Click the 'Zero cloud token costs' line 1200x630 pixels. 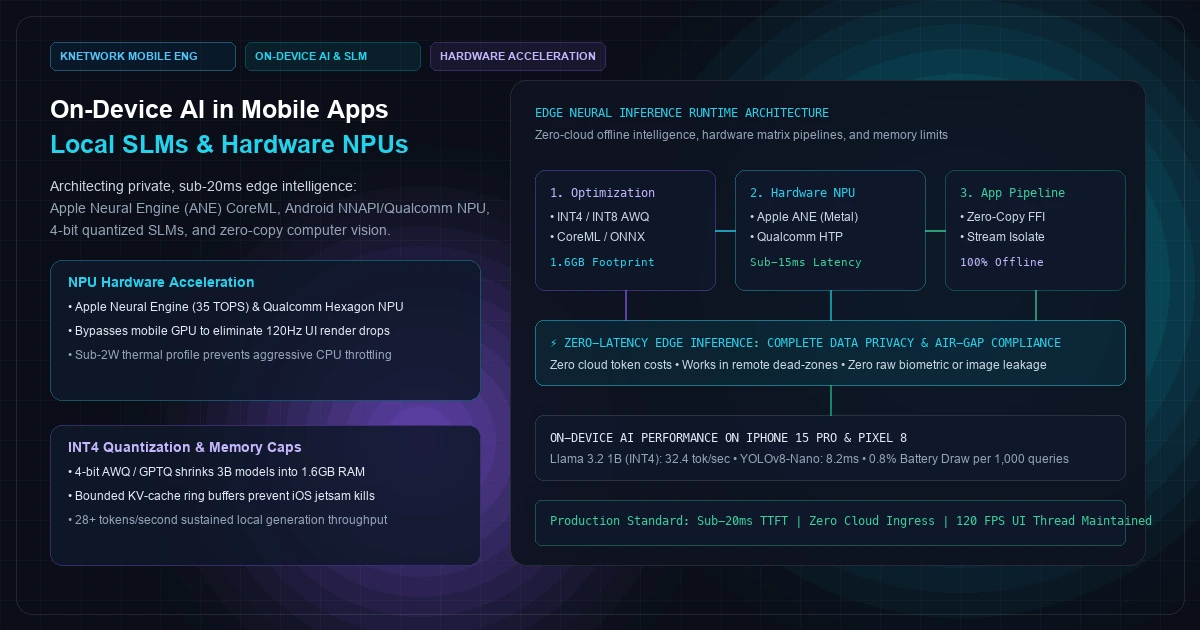click(x=798, y=365)
